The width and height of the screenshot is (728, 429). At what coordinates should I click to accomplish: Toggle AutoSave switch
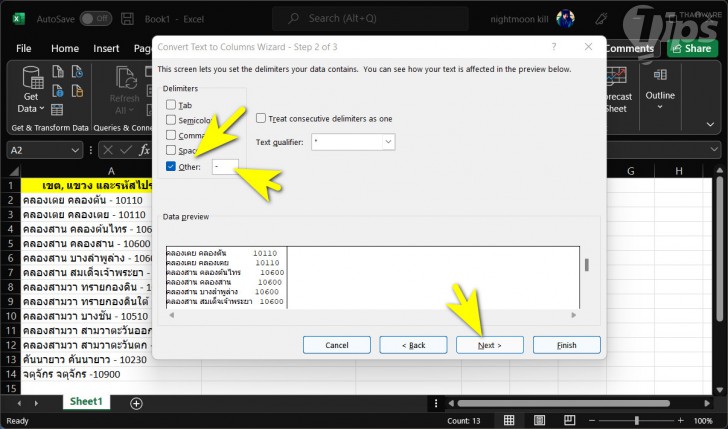(96, 19)
